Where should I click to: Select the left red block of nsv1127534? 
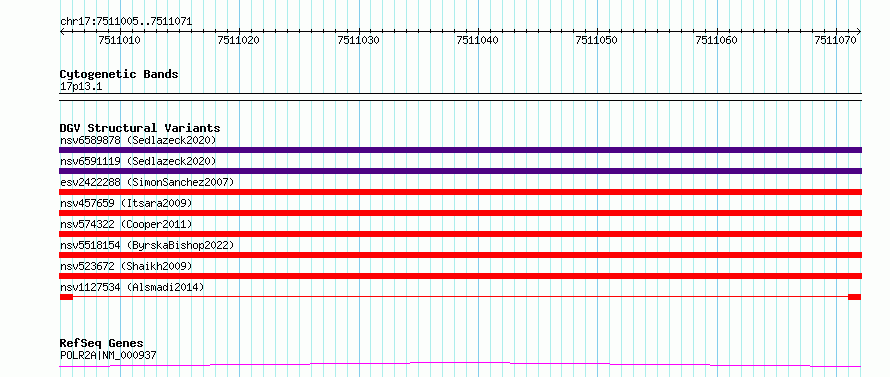coord(66,297)
